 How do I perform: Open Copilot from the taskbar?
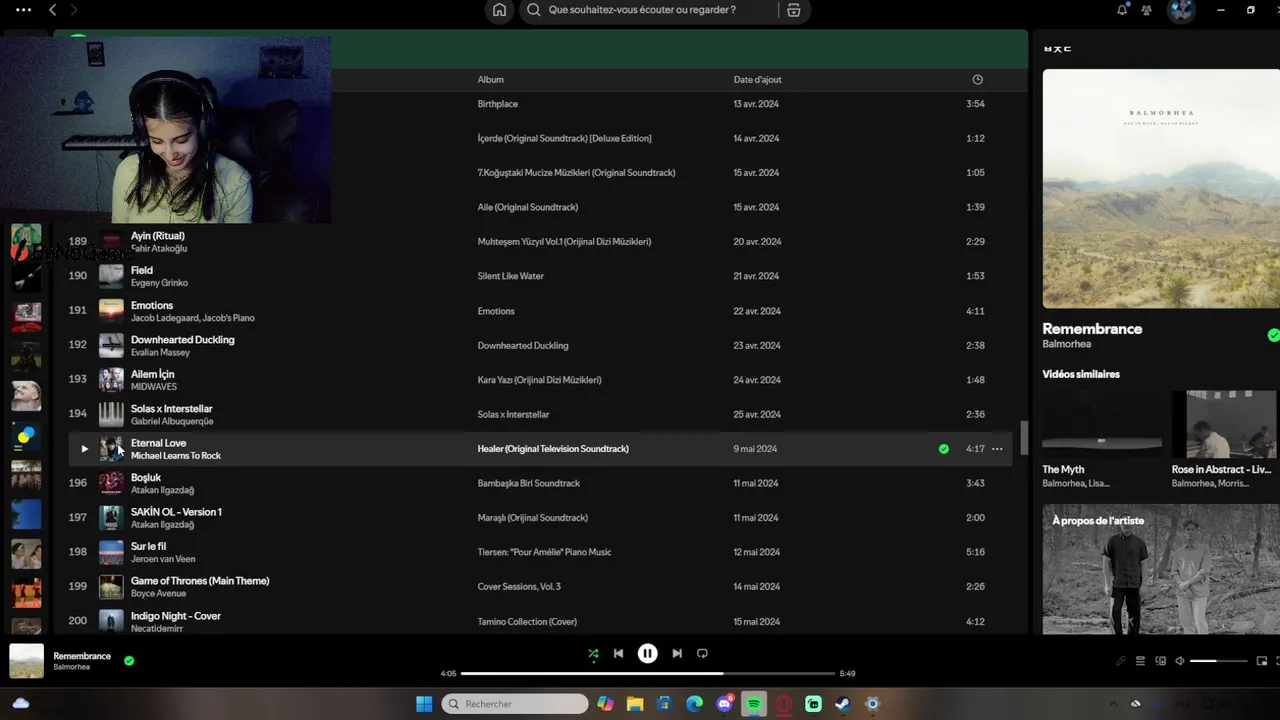[605, 704]
